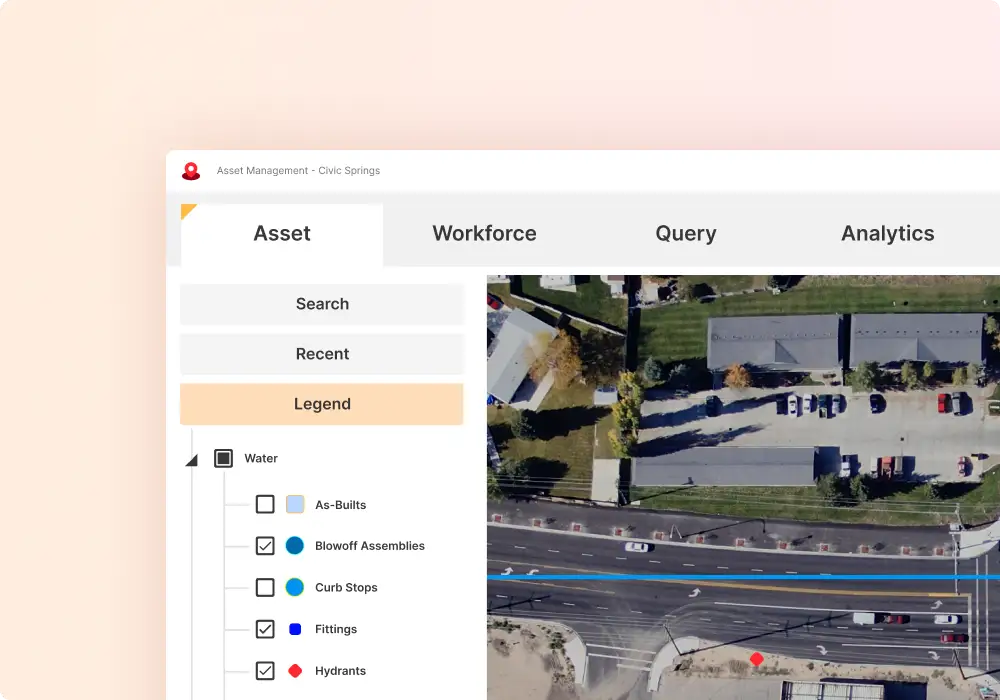Image resolution: width=1000 pixels, height=700 pixels.
Task: Click the As-Builts light blue square icon
Action: 295,504
